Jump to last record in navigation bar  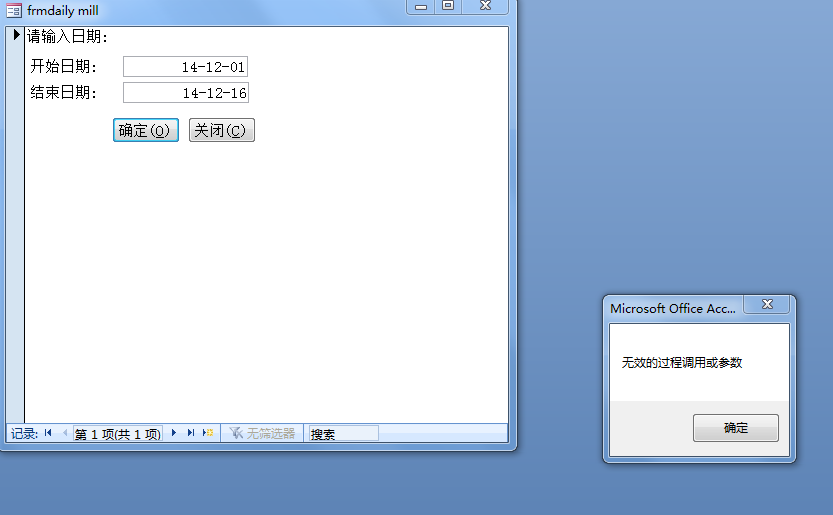tap(190, 433)
